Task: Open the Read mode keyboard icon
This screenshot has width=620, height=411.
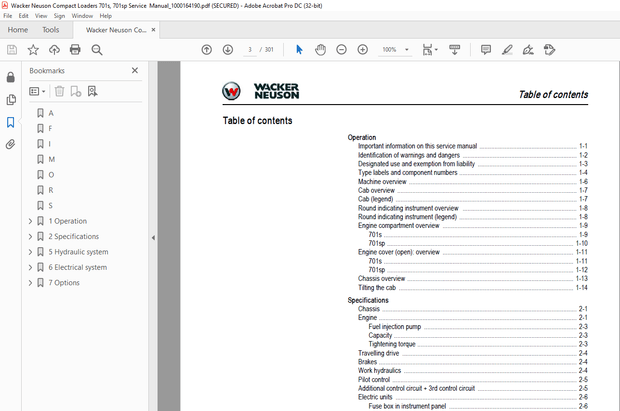Action: [454, 50]
